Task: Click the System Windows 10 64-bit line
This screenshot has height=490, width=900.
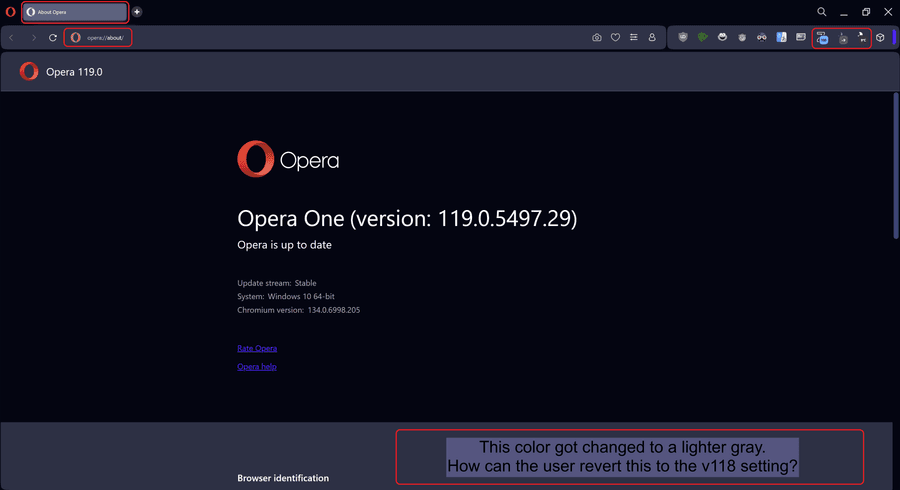Action: point(286,297)
